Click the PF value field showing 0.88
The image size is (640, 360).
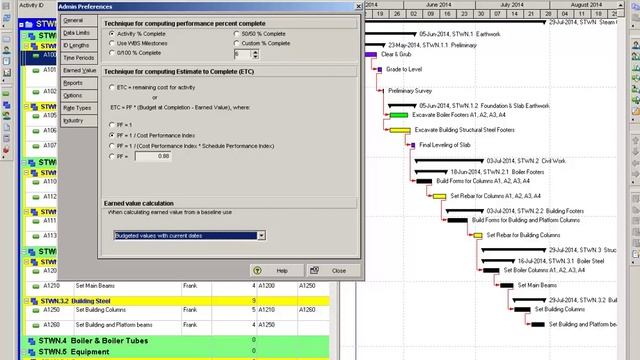[x=153, y=156]
